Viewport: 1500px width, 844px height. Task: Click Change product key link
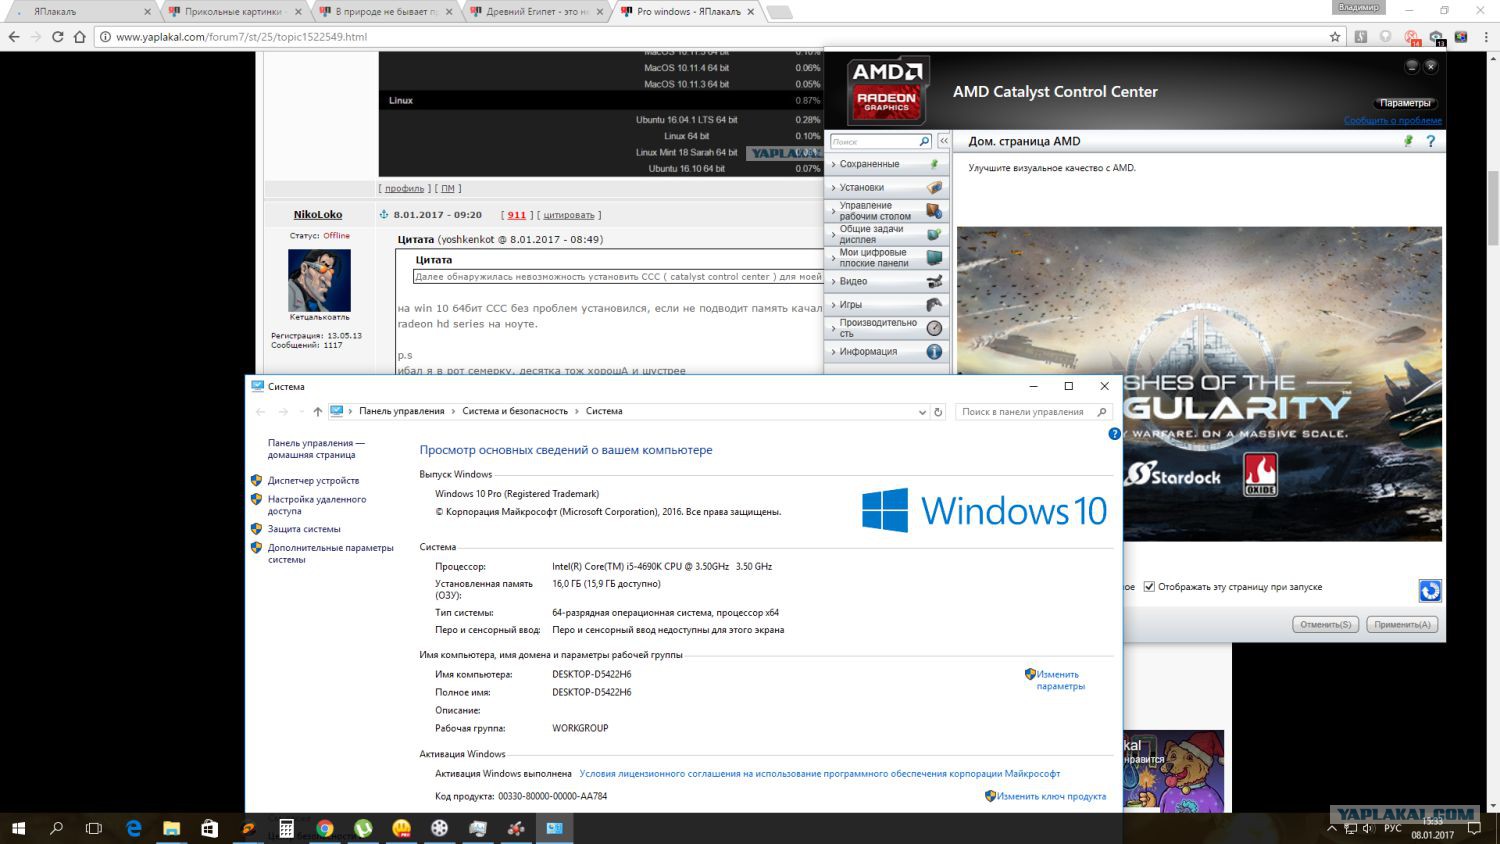(x=1051, y=797)
